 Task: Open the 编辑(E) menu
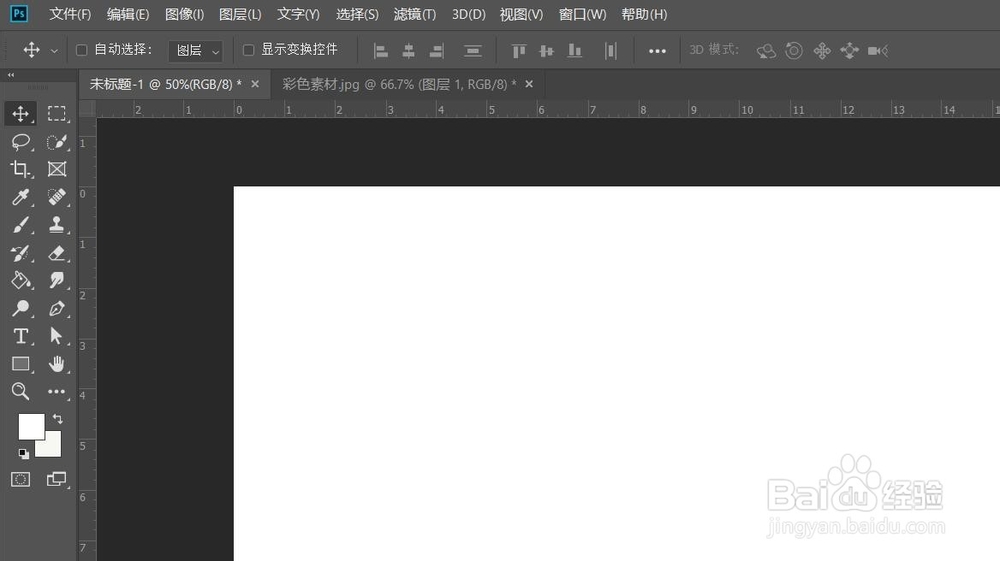tap(128, 14)
